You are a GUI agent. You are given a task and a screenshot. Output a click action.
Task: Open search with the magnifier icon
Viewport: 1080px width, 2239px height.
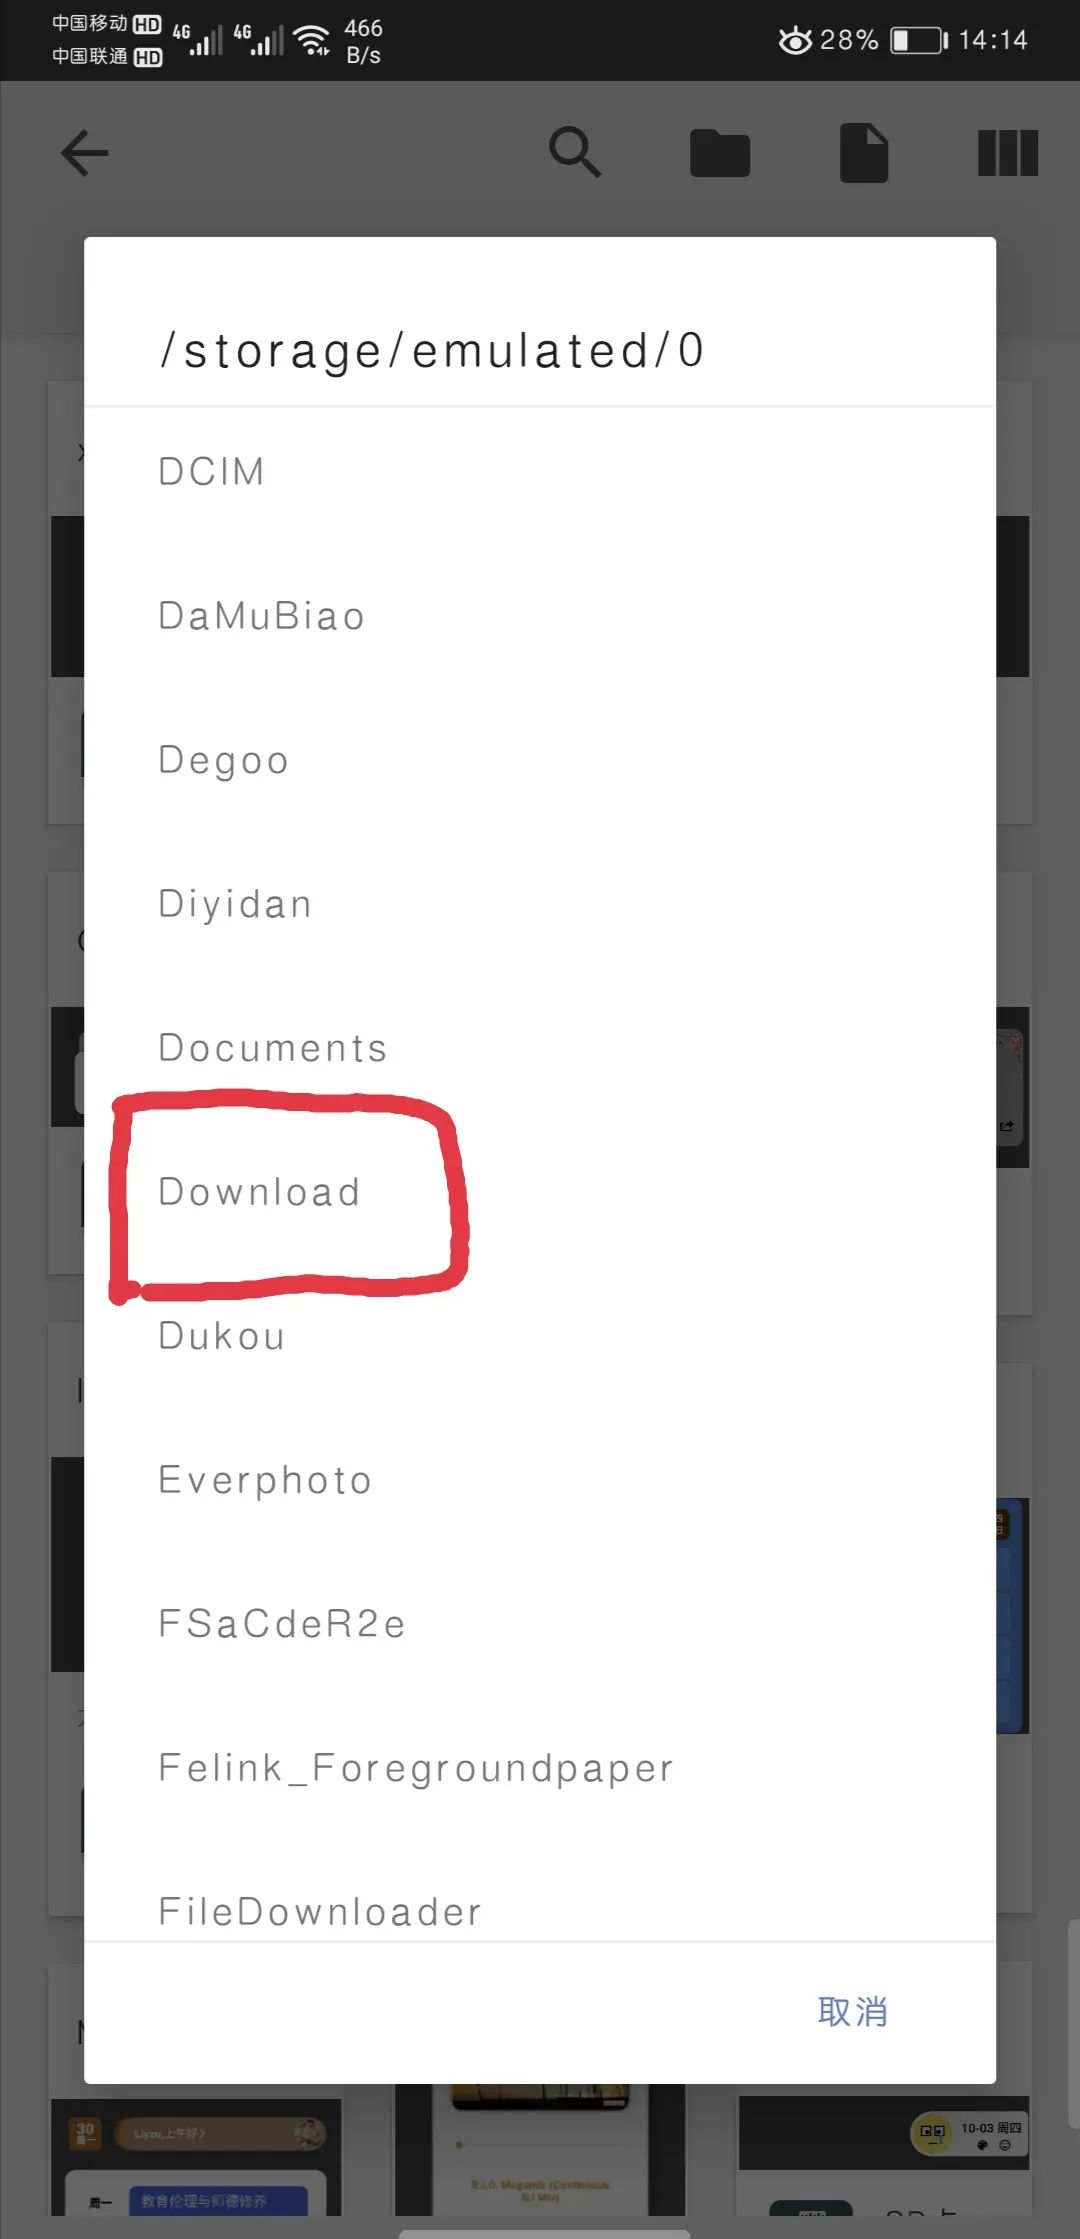575,153
